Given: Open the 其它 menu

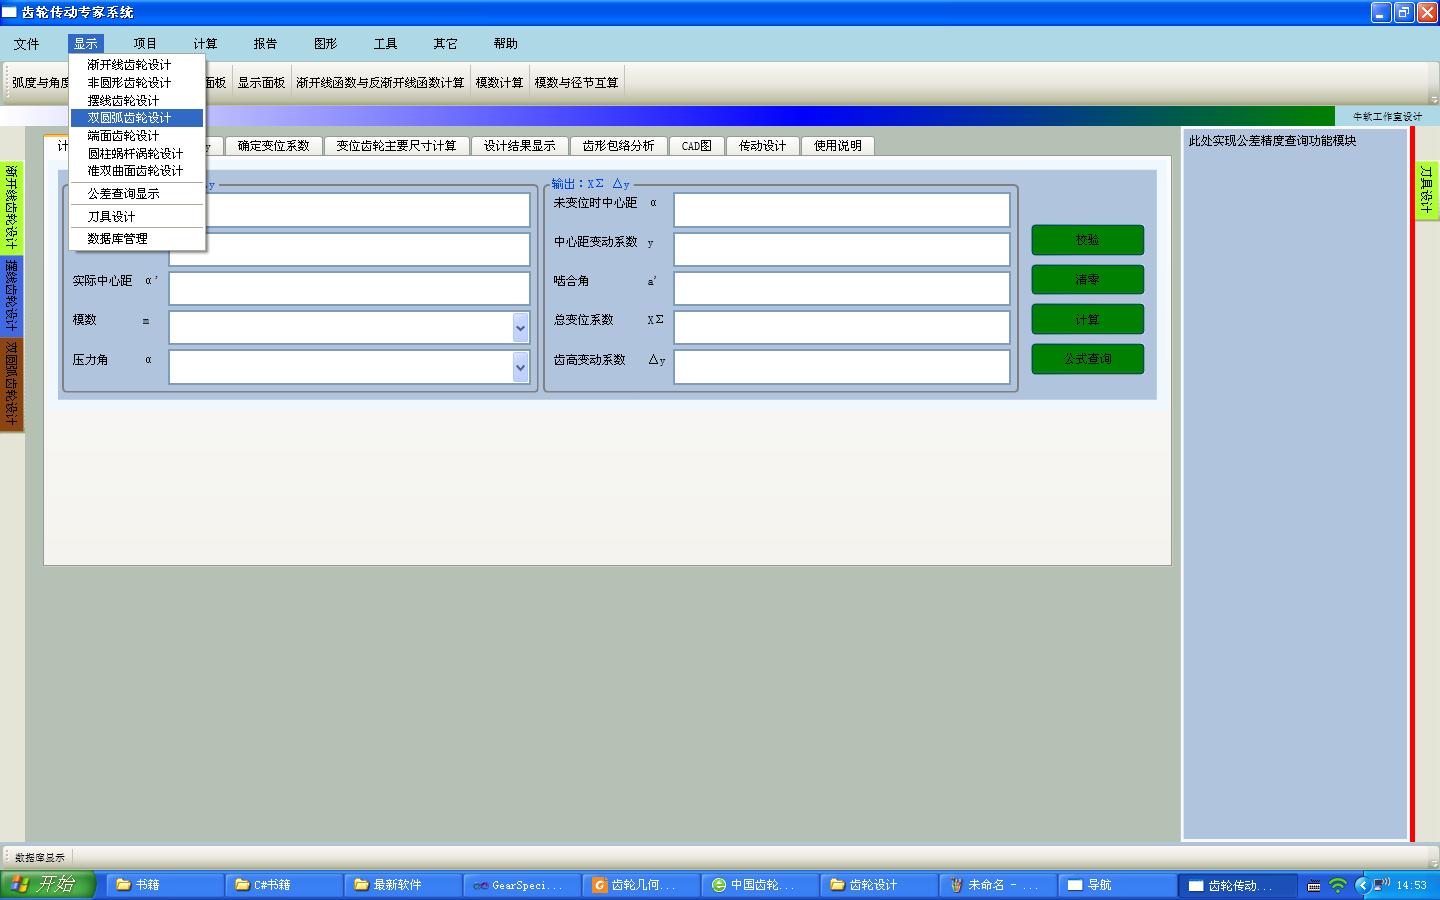Looking at the screenshot, I should [445, 43].
